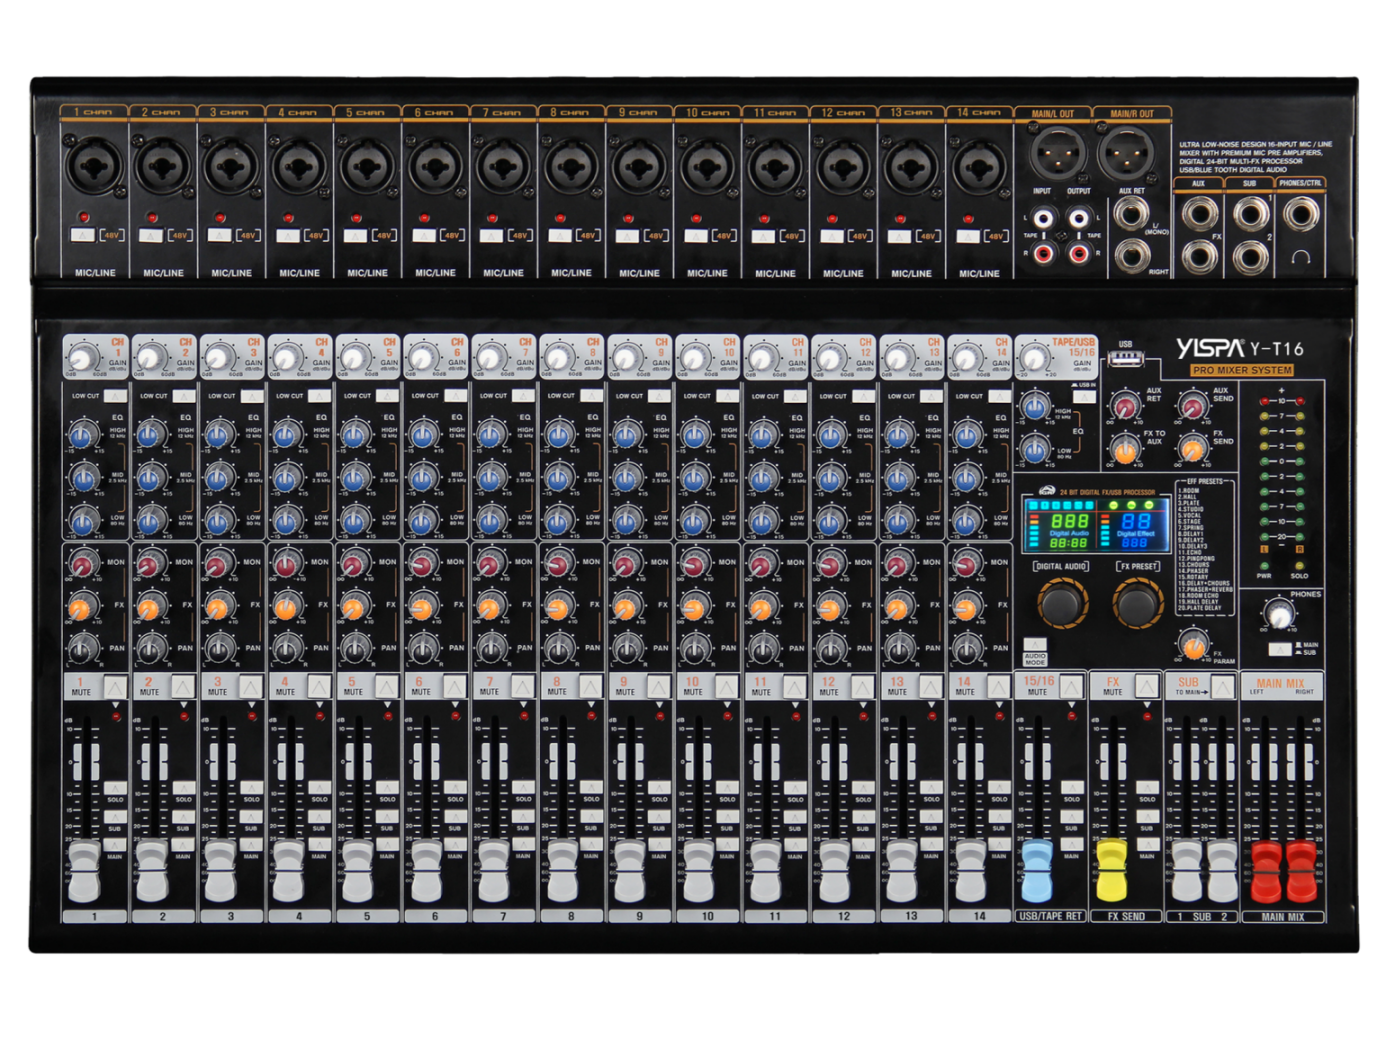Click the channel 4 orange FX knob

tap(287, 607)
